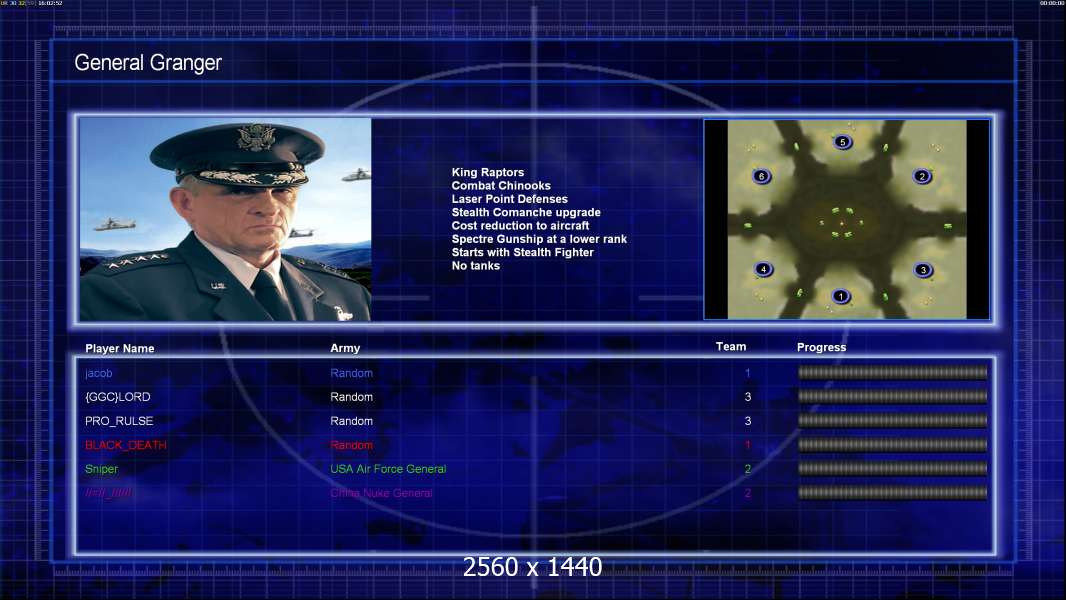This screenshot has height=600, width=1066.
Task: Click the 'Army' column header
Action: point(345,348)
